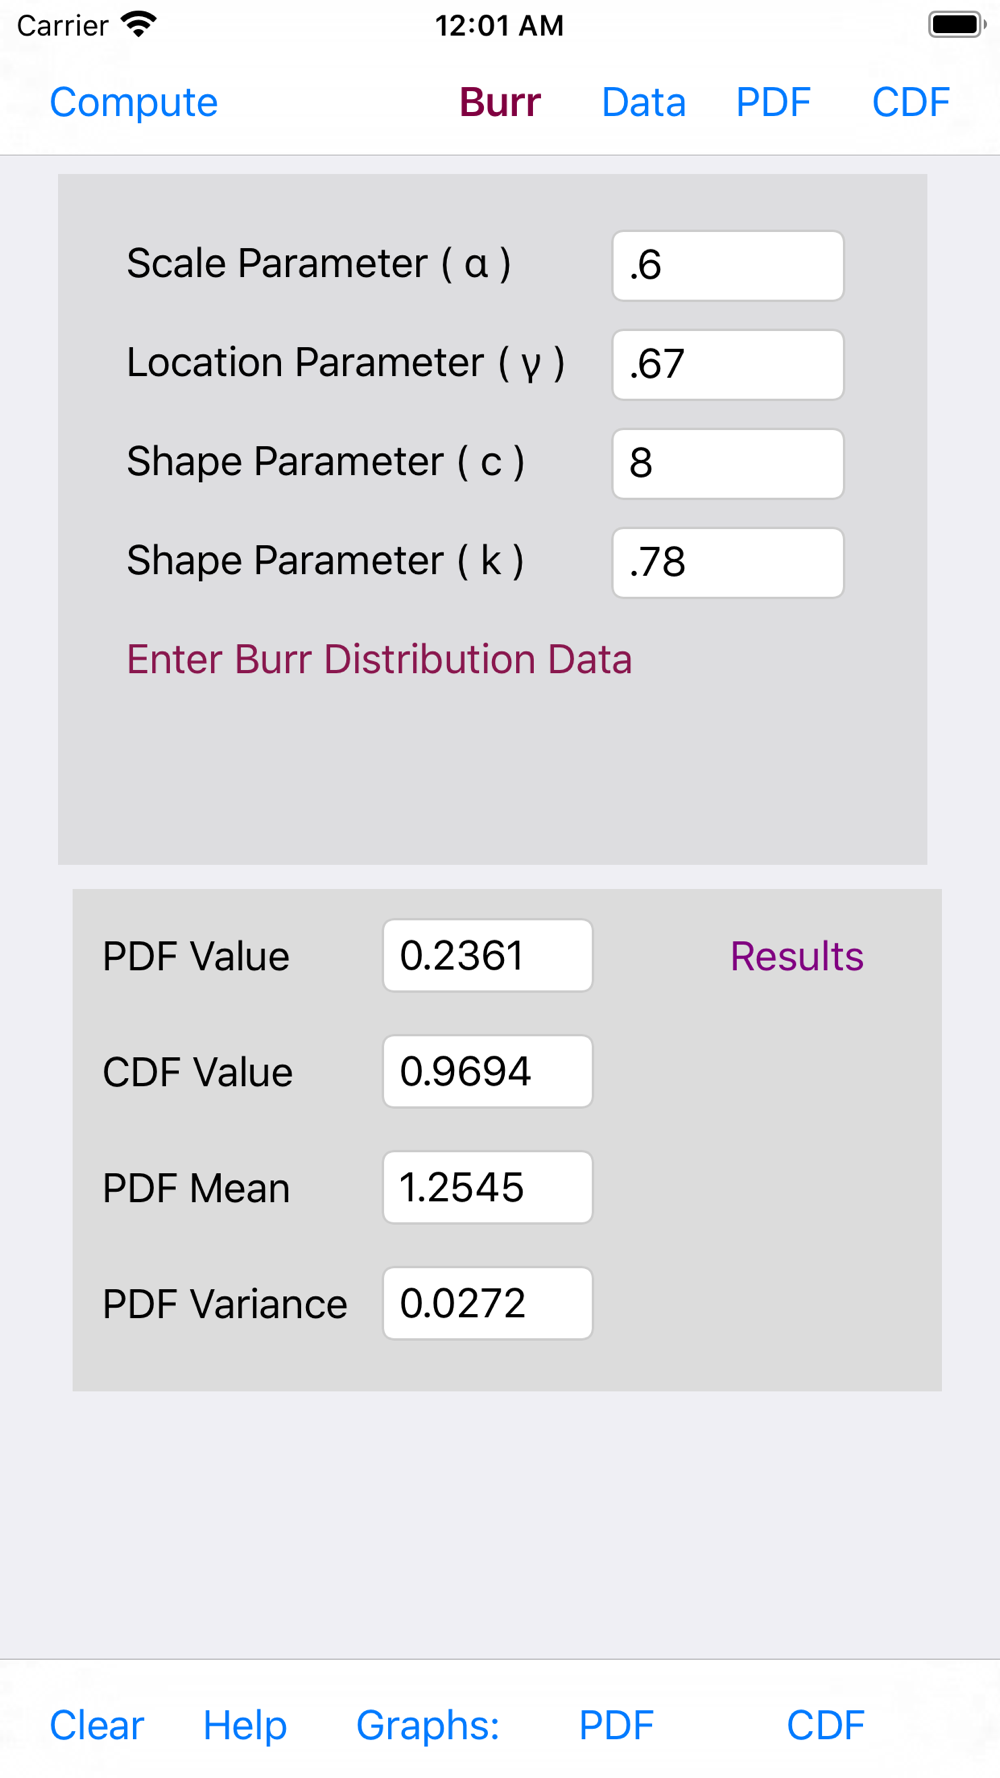
Task: Click the PDF Variance result box
Action: 488,1304
